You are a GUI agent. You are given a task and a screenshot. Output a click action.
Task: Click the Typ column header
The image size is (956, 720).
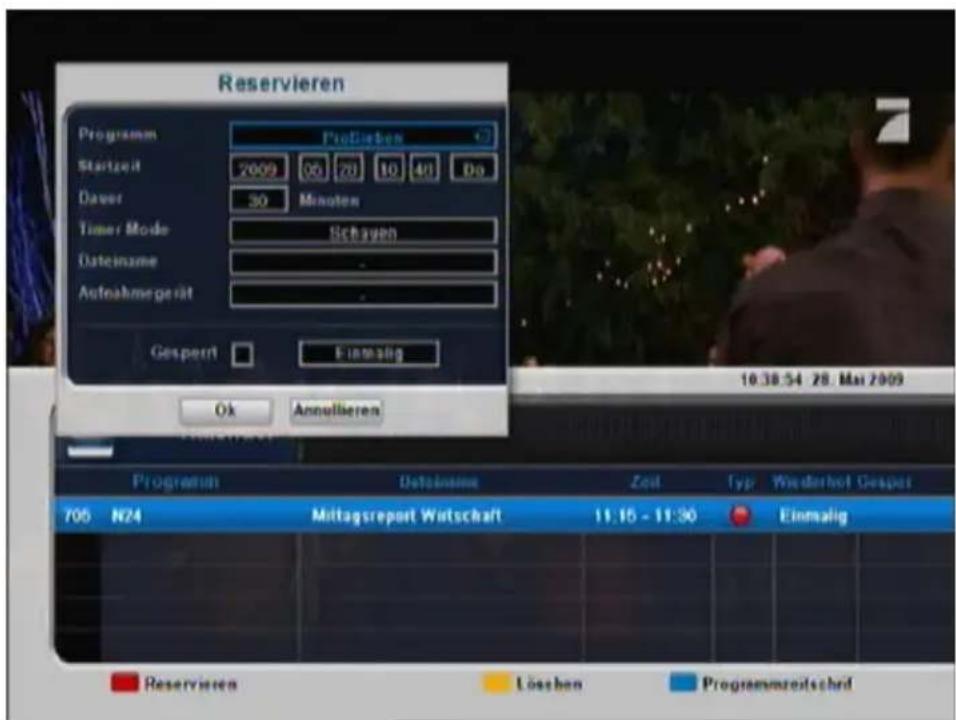pyautogui.click(x=741, y=482)
